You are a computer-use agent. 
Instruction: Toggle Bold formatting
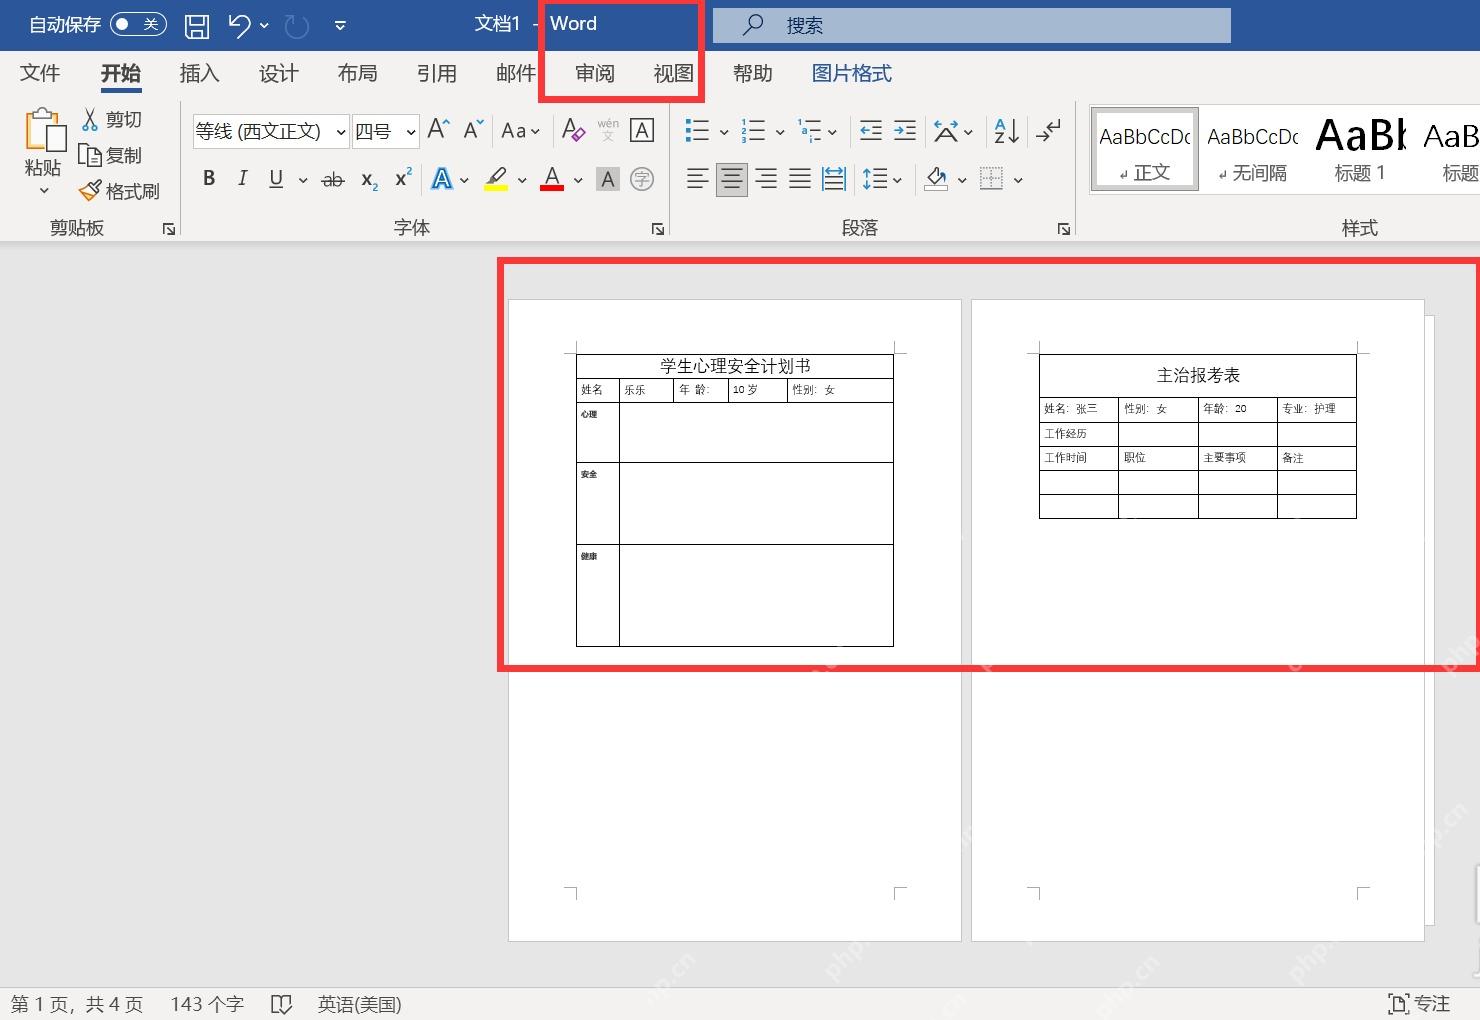(x=209, y=179)
